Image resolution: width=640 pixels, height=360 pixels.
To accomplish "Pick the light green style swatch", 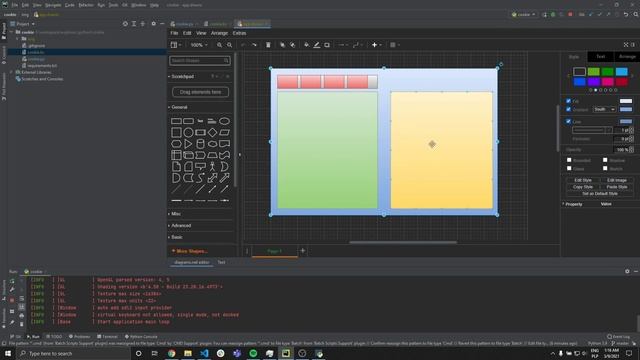I will [593, 72].
